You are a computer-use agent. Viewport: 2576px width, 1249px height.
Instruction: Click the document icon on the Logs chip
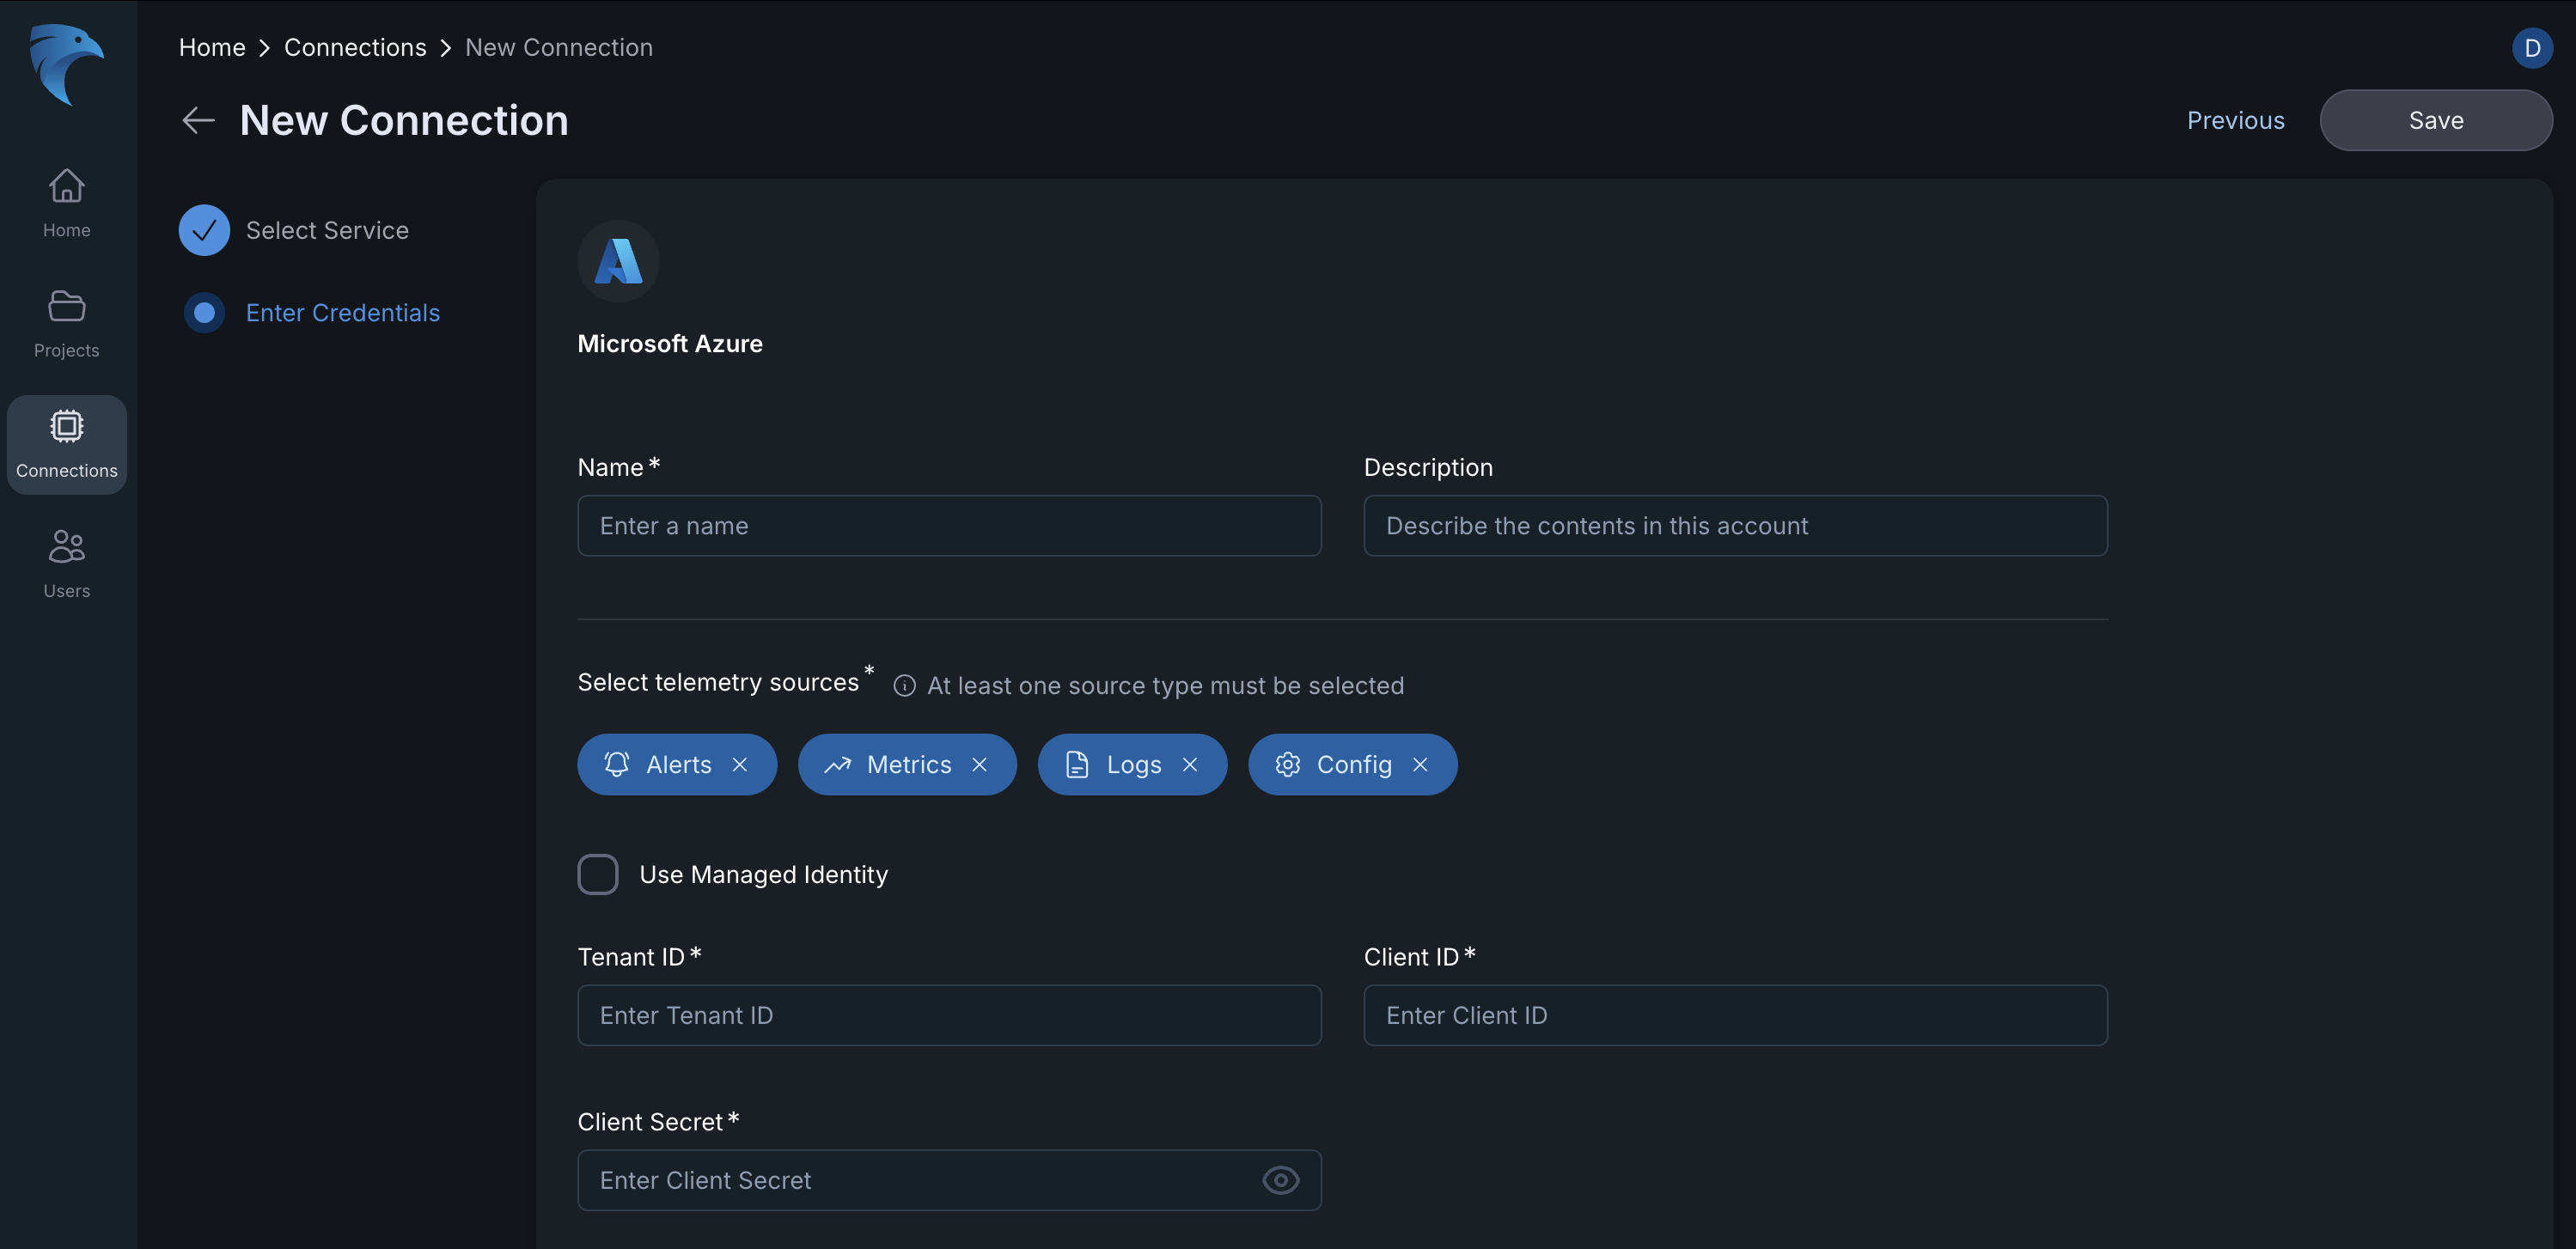pos(1076,764)
